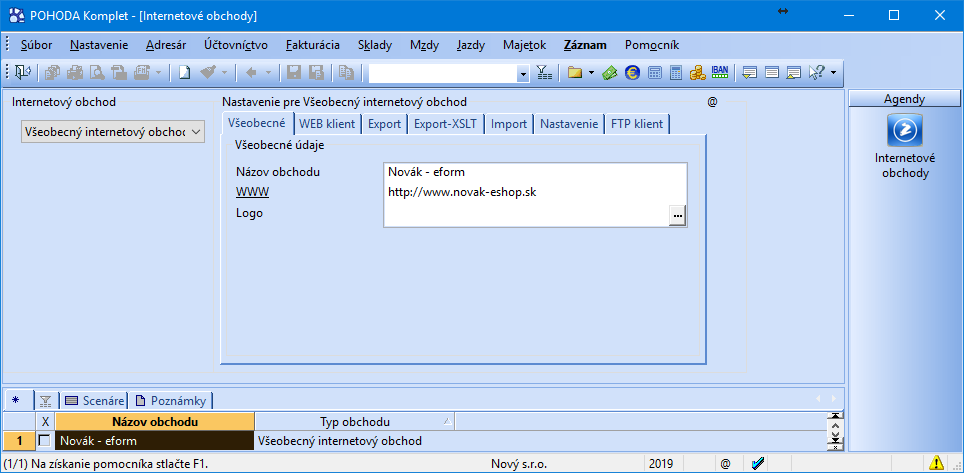Switch to the FTP klient tab
This screenshot has width=964, height=473.
click(x=637, y=124)
